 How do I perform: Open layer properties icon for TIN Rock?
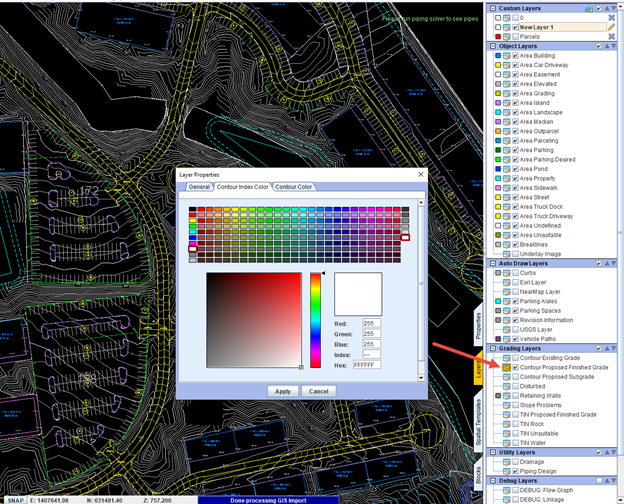coord(506,424)
